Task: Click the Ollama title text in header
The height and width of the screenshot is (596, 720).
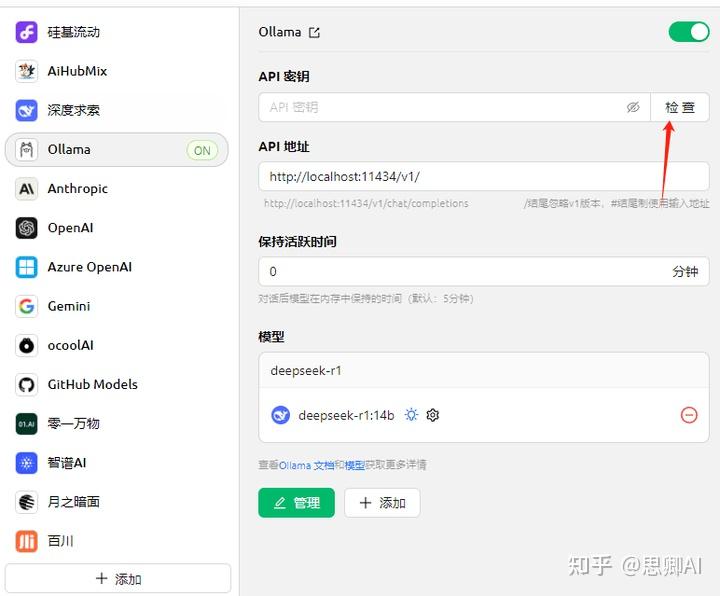Action: pos(280,32)
